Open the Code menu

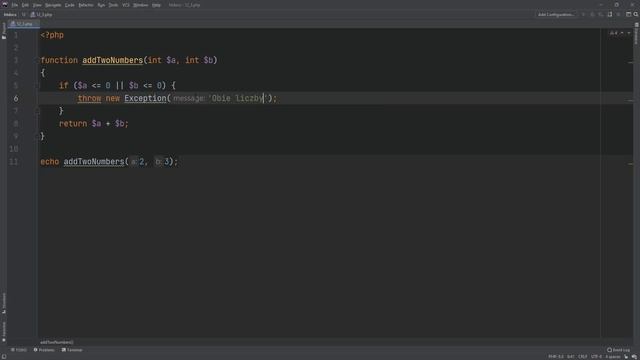(x=70, y=5)
